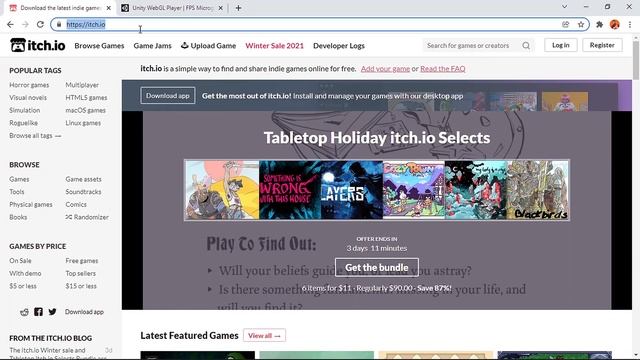Screen dimensions: 640x360
Task: Go back with the browser back arrow
Action: tap(10, 24)
